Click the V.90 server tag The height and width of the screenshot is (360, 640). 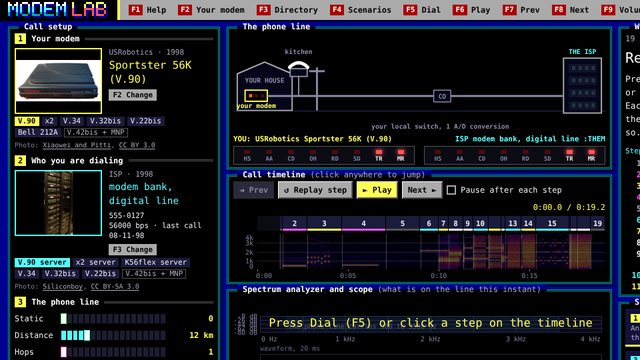pyautogui.click(x=42, y=262)
